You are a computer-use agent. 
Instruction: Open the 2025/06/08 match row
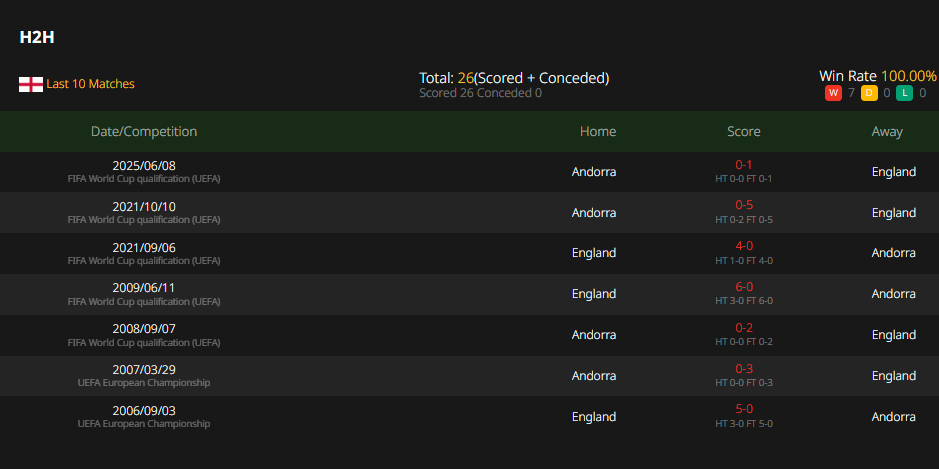pyautogui.click(x=470, y=172)
